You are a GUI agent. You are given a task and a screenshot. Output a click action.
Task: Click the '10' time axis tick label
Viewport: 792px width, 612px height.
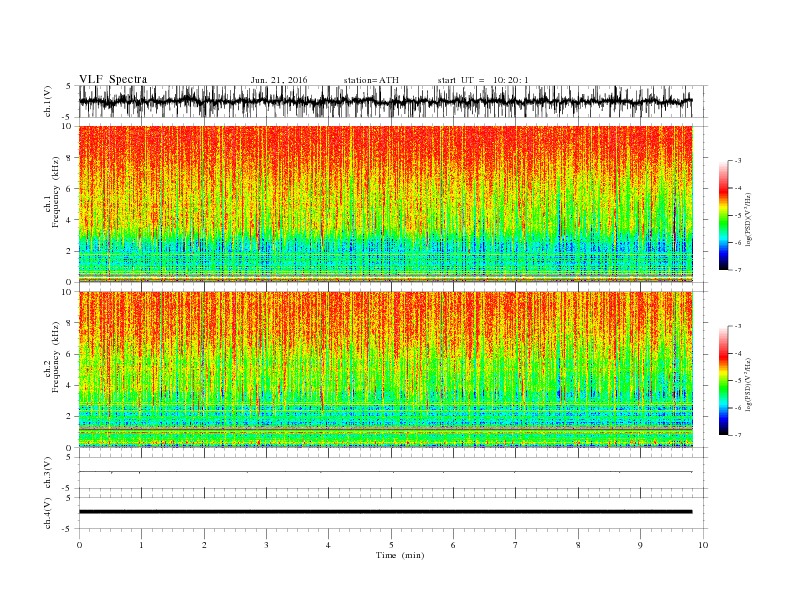703,545
